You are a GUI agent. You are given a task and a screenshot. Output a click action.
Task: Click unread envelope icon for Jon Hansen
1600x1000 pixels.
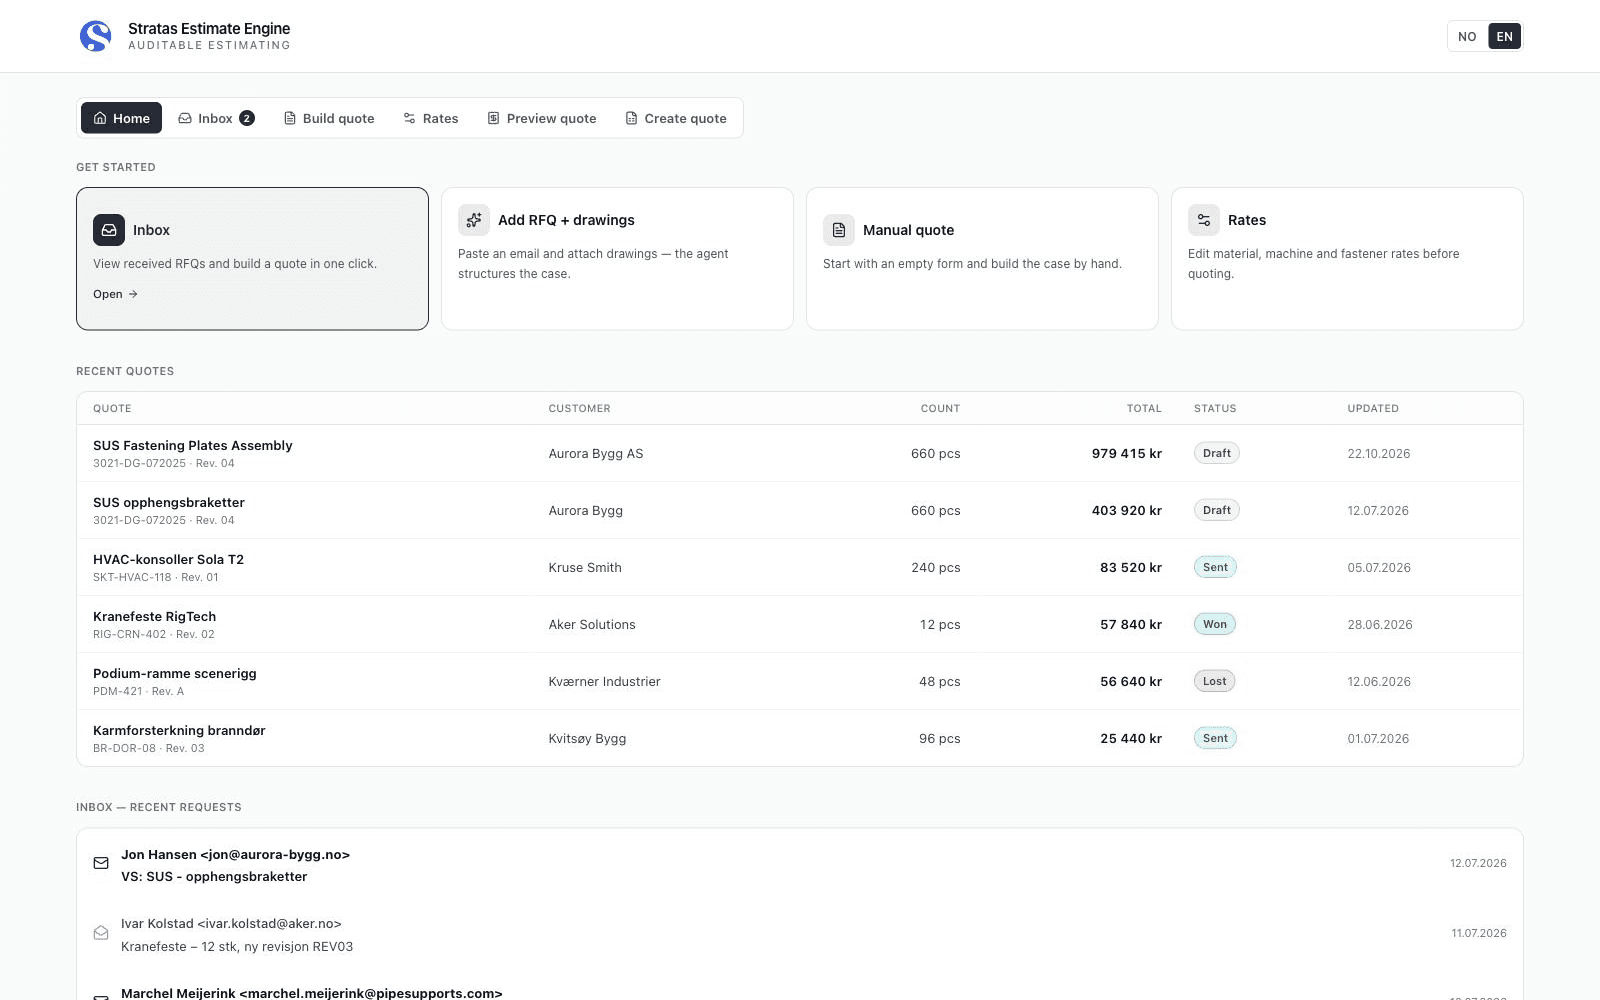[101, 863]
